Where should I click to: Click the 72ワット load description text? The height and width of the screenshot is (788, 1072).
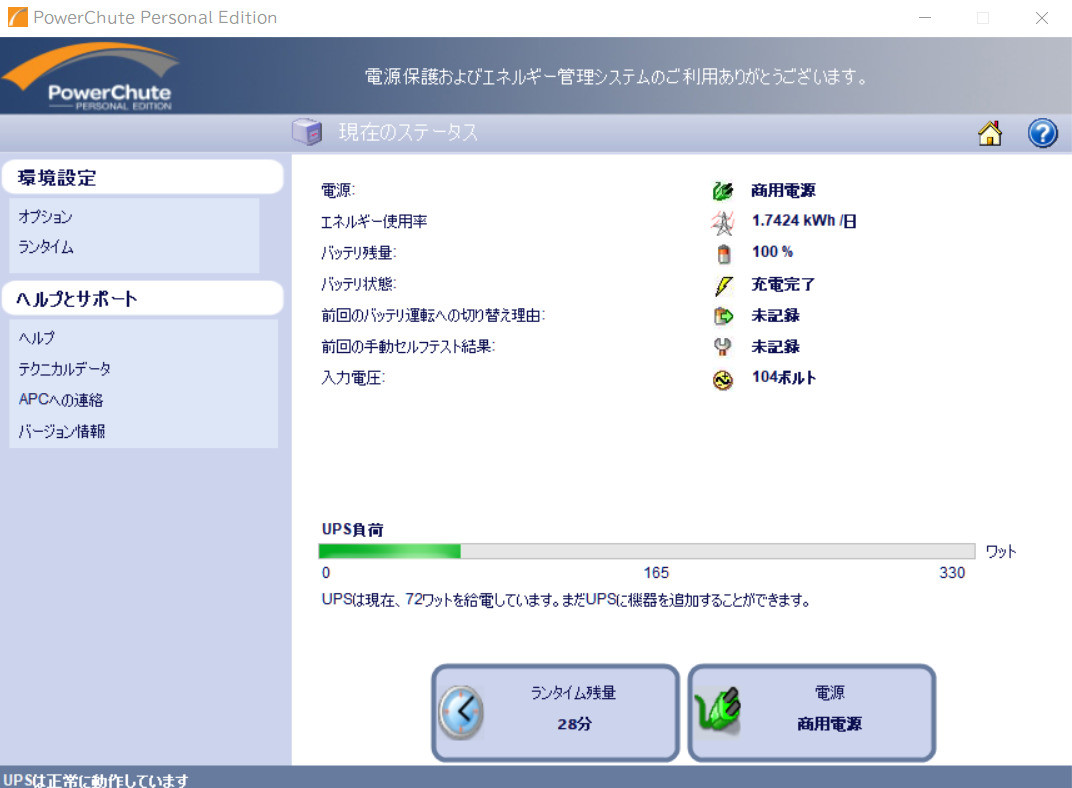(x=566, y=600)
